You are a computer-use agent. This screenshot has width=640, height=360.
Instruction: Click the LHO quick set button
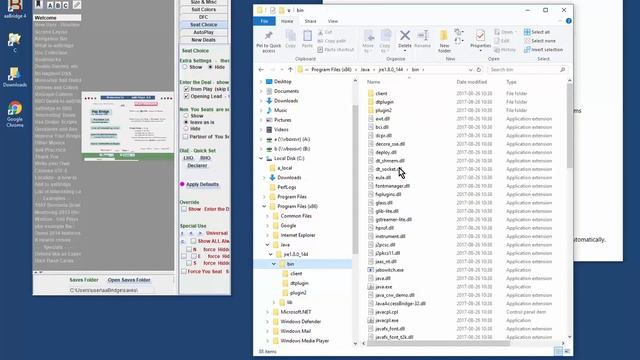pos(188,158)
